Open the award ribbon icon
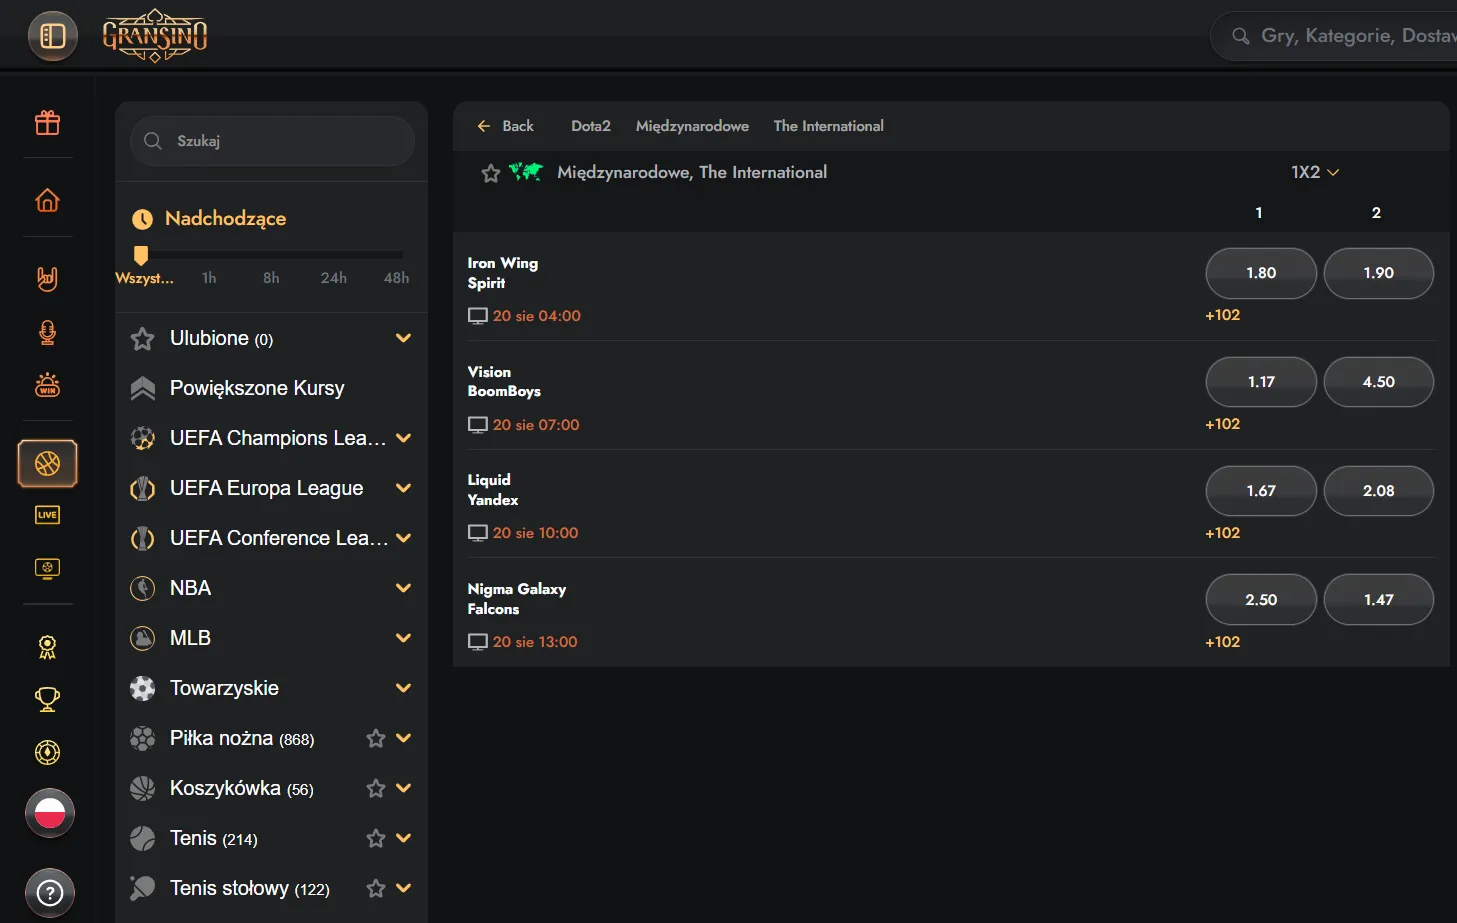 (47, 647)
